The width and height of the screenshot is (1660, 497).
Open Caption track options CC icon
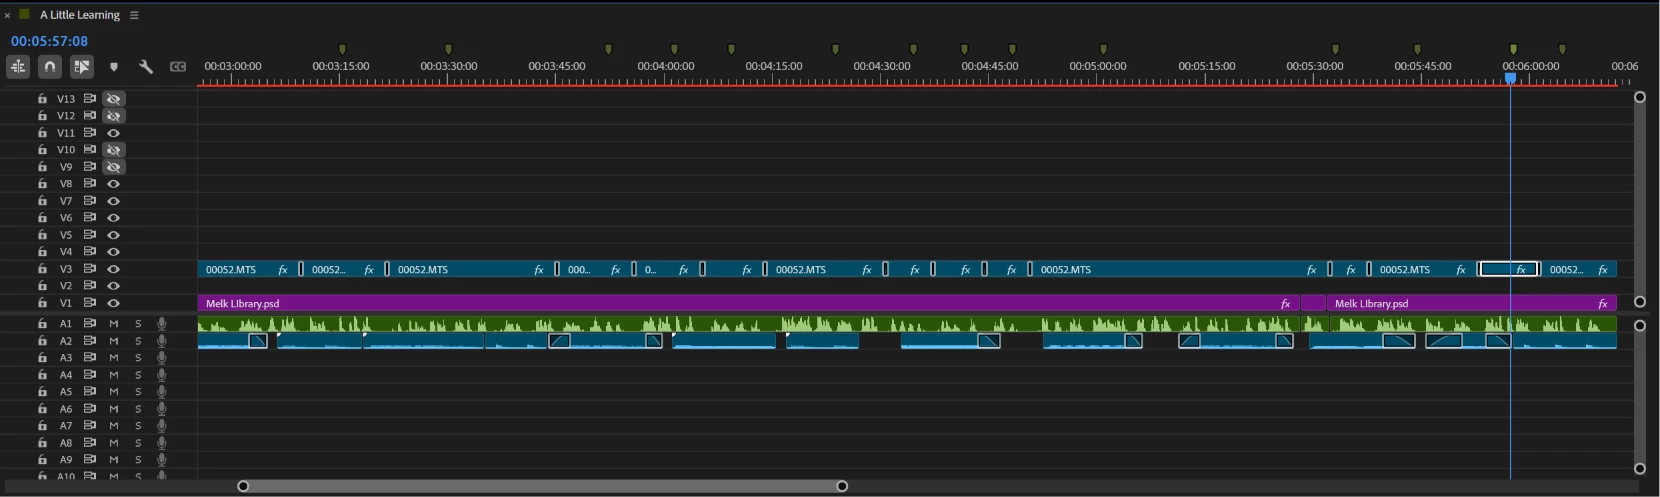178,67
